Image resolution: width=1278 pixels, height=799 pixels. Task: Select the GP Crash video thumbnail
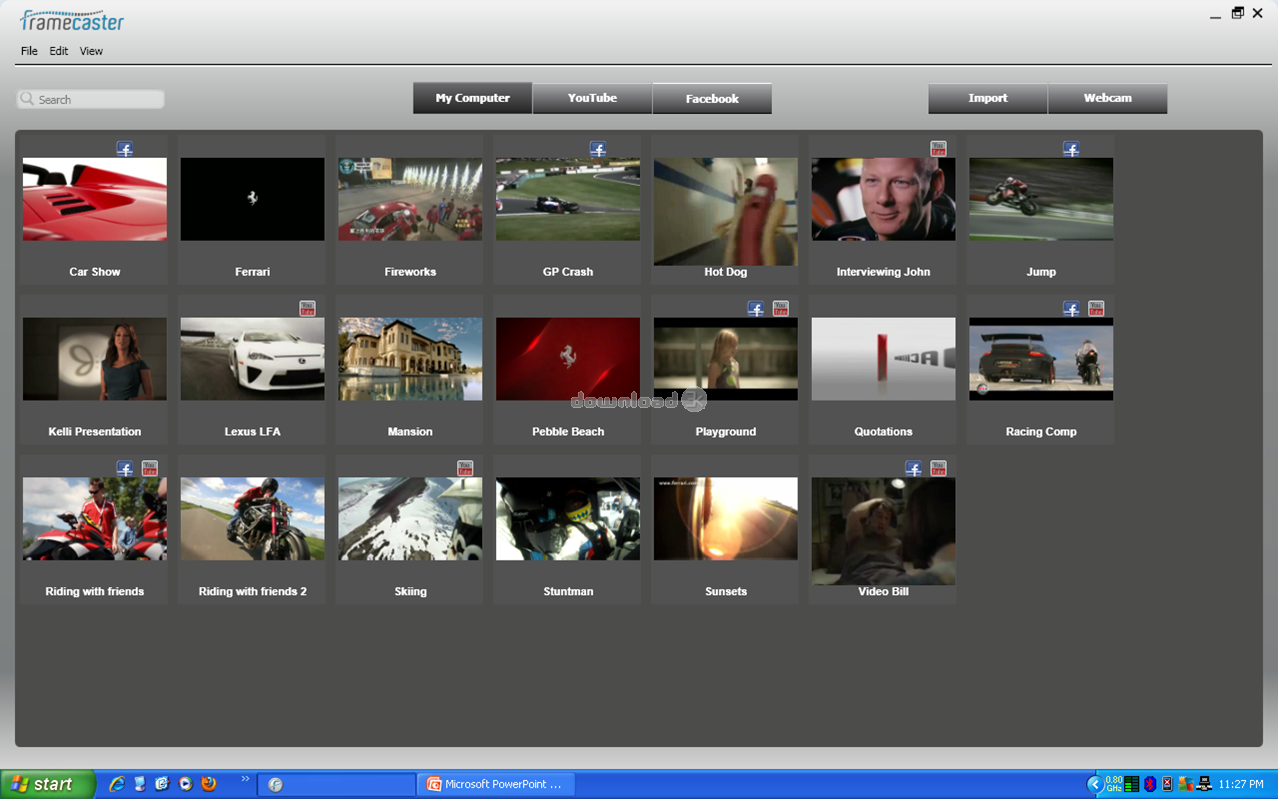point(568,199)
